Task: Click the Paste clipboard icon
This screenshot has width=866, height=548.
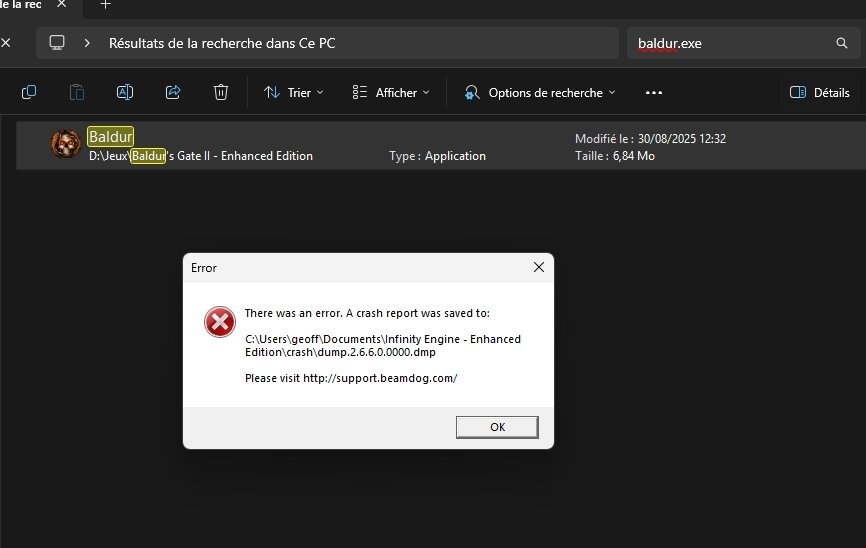Action: pyautogui.click(x=77, y=92)
